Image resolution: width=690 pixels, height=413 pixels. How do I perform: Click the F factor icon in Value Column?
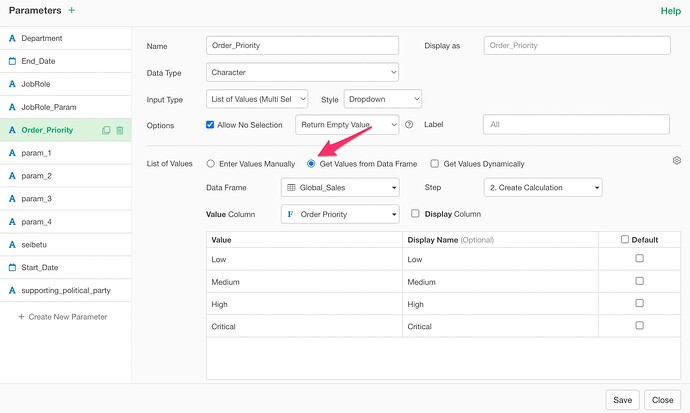click(290, 214)
